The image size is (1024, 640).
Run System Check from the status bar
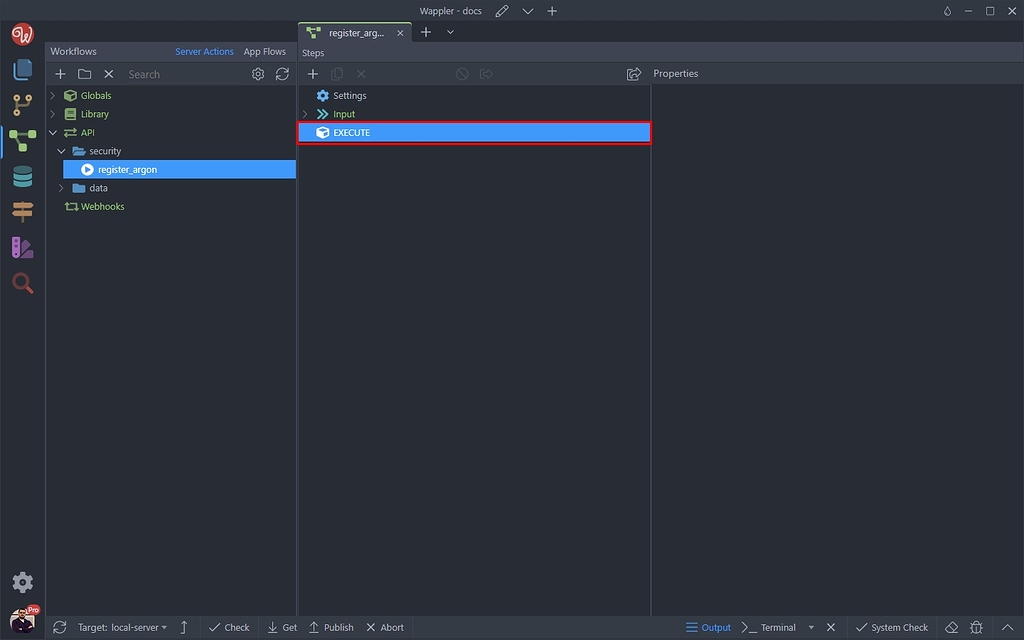coord(893,627)
